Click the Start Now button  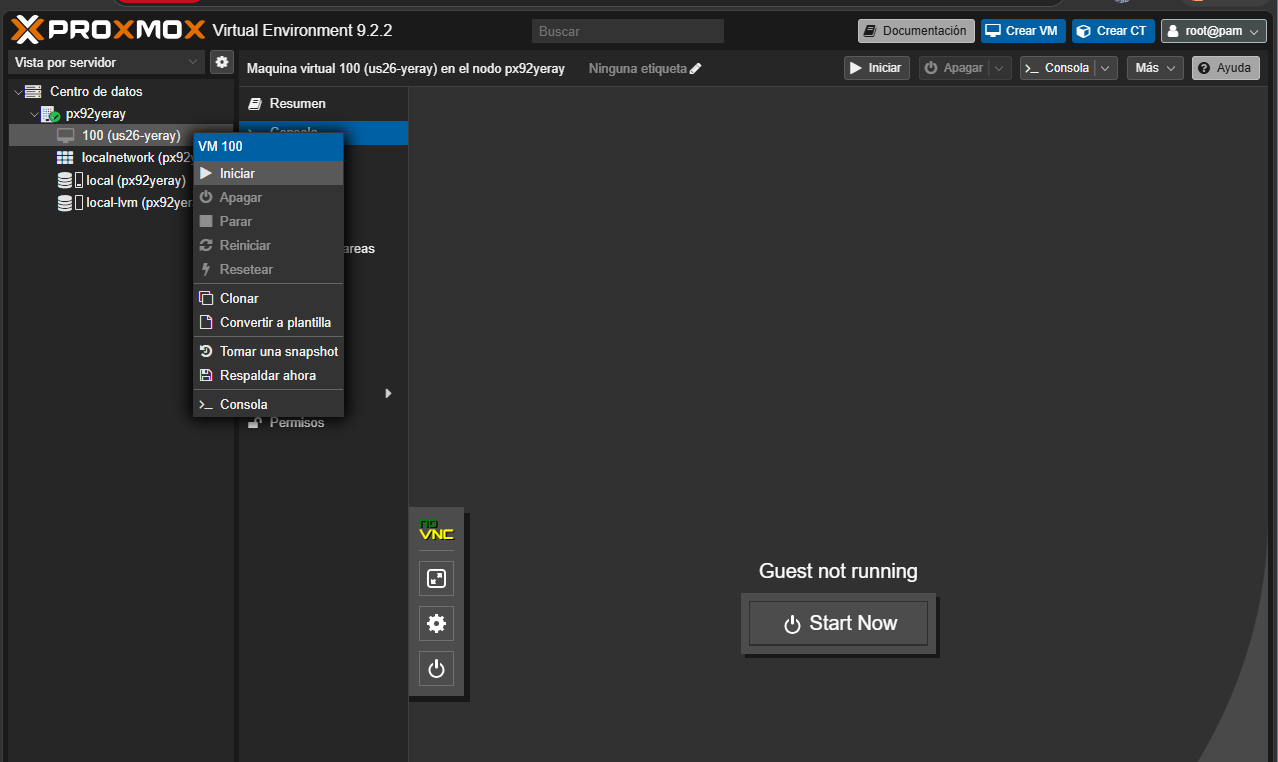tap(838, 623)
